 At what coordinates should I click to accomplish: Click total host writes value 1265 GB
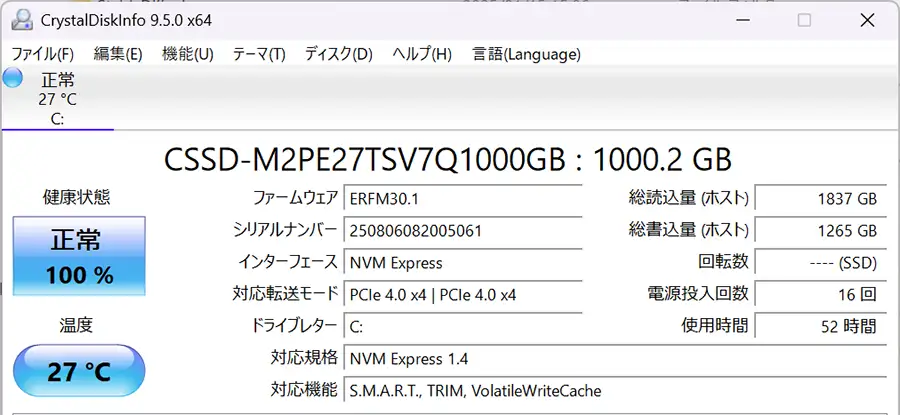pos(821,231)
